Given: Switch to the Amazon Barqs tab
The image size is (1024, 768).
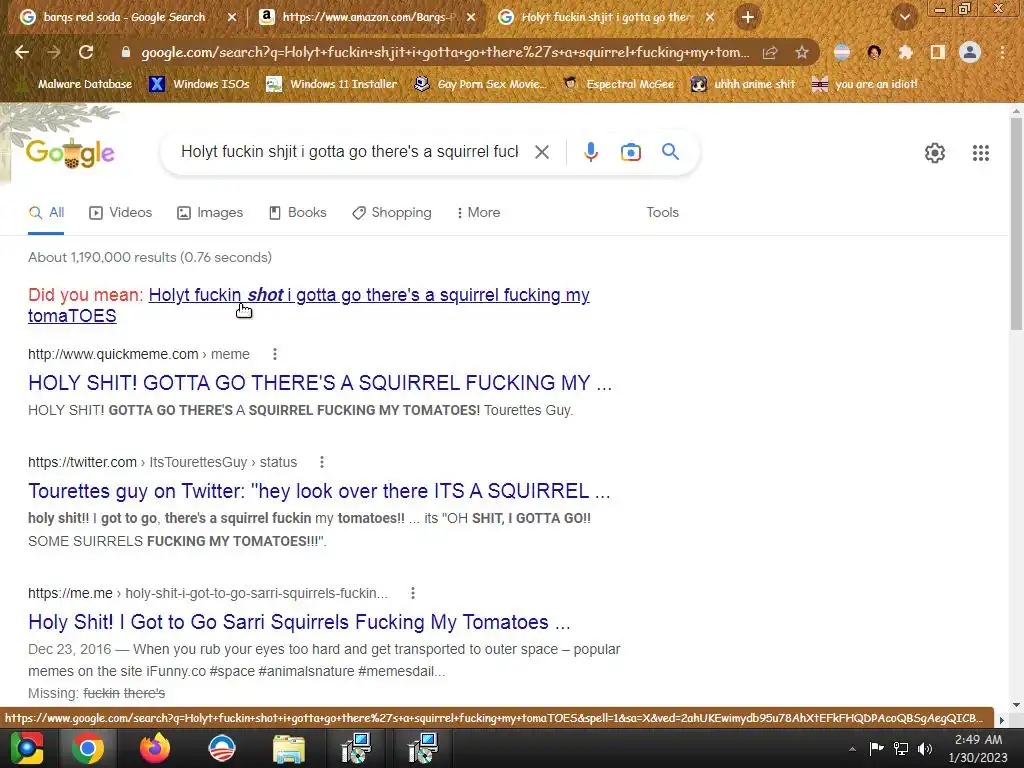Looking at the screenshot, I should click(368, 17).
